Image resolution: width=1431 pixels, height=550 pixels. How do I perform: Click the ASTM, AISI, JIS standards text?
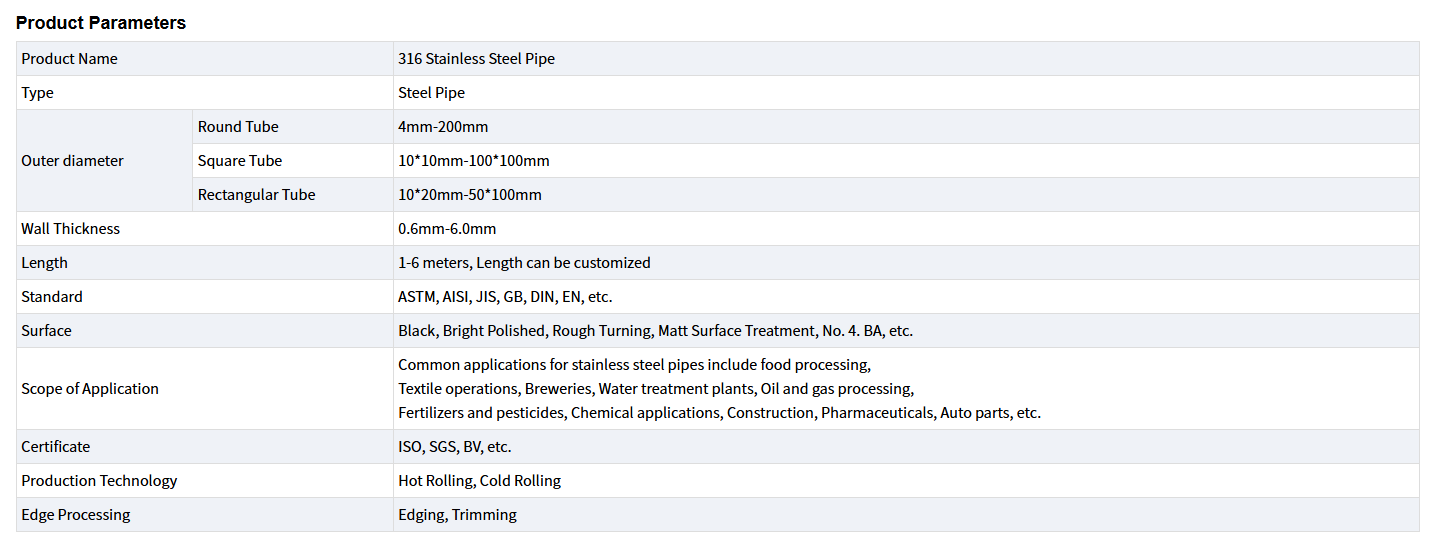point(504,297)
